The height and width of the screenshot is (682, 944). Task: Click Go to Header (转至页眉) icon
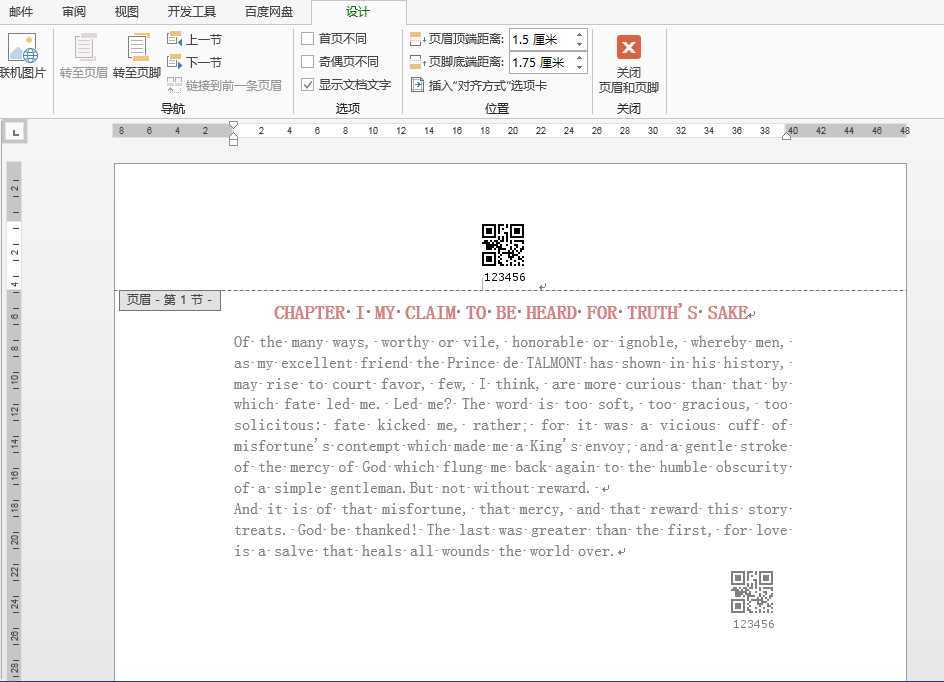(x=84, y=48)
